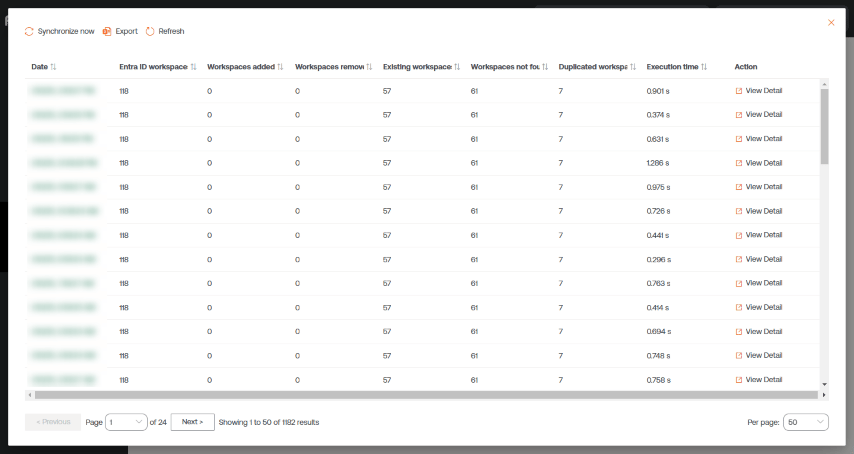Click the Synchronize now icon
This screenshot has height=454, width=854.
pos(29,32)
